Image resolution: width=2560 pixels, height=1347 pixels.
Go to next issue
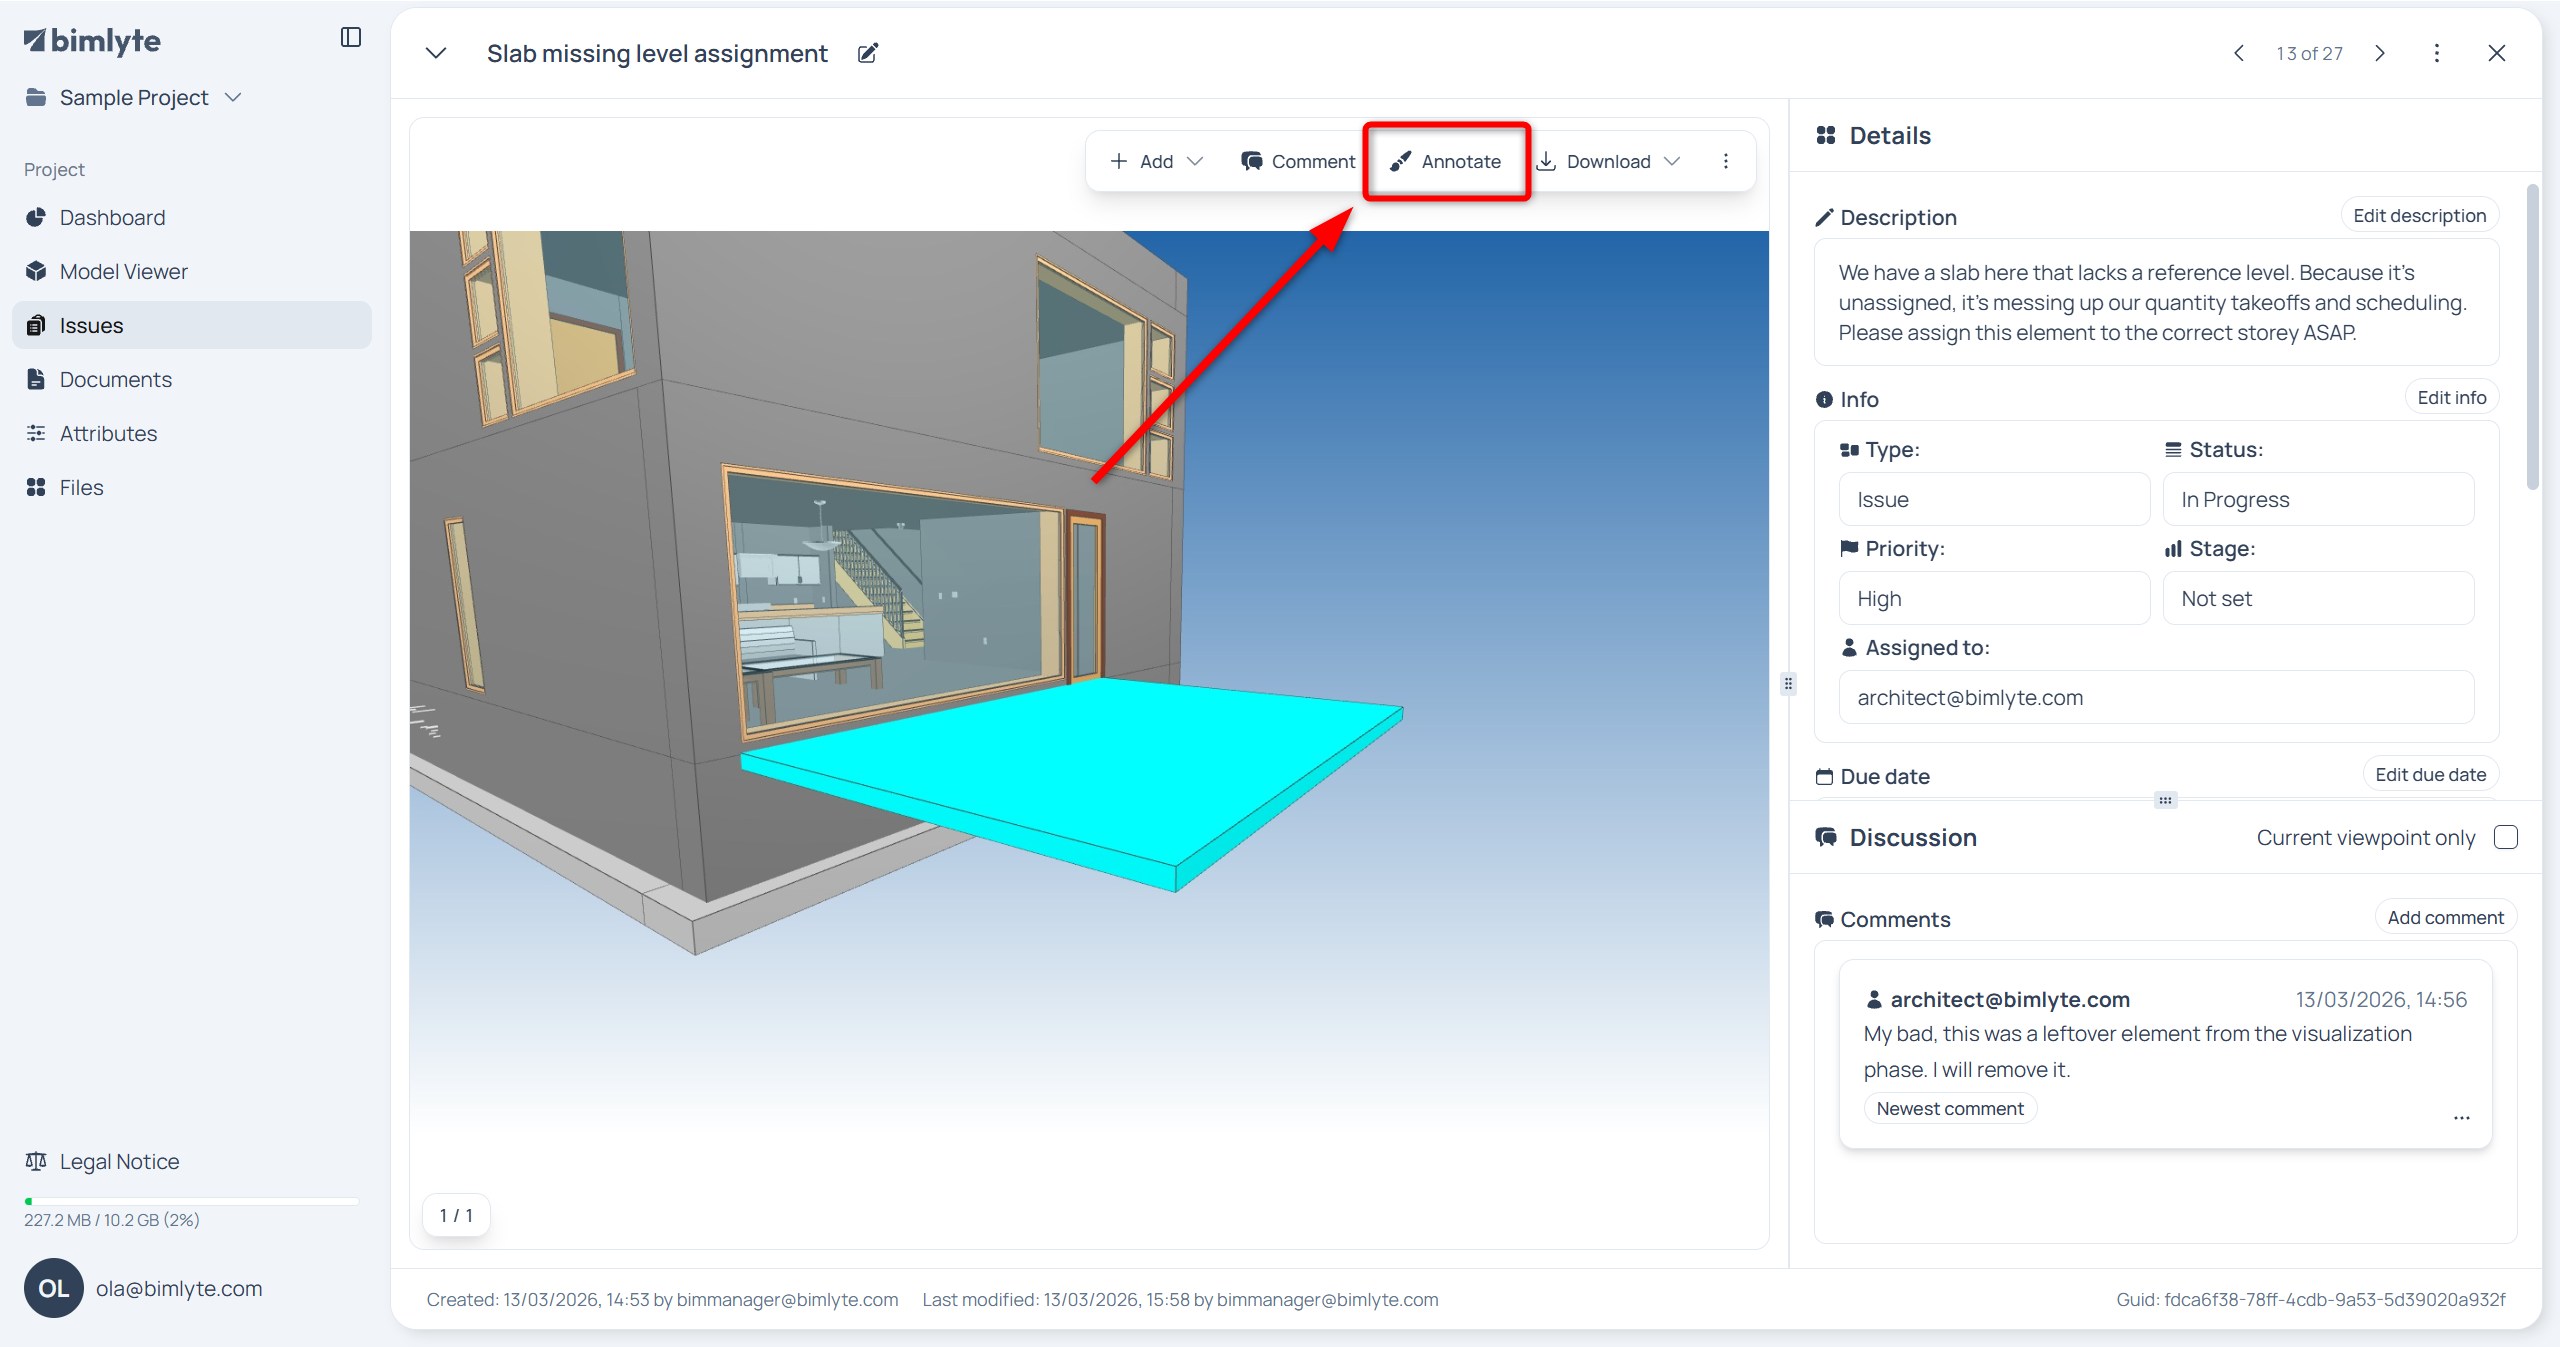2380,53
